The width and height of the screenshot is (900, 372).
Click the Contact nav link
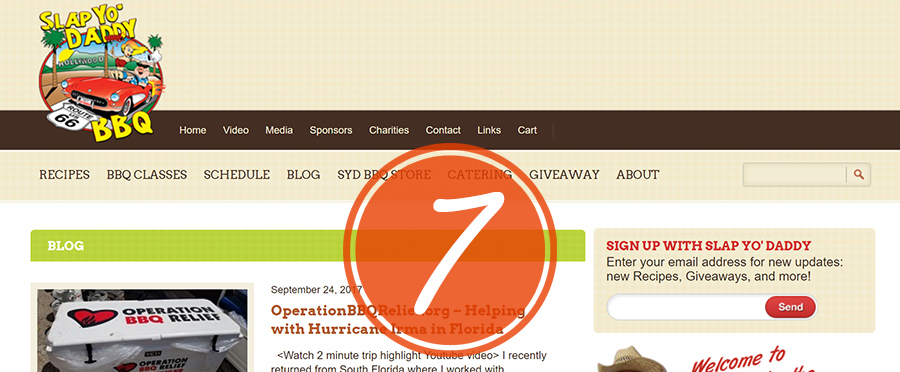coord(443,130)
